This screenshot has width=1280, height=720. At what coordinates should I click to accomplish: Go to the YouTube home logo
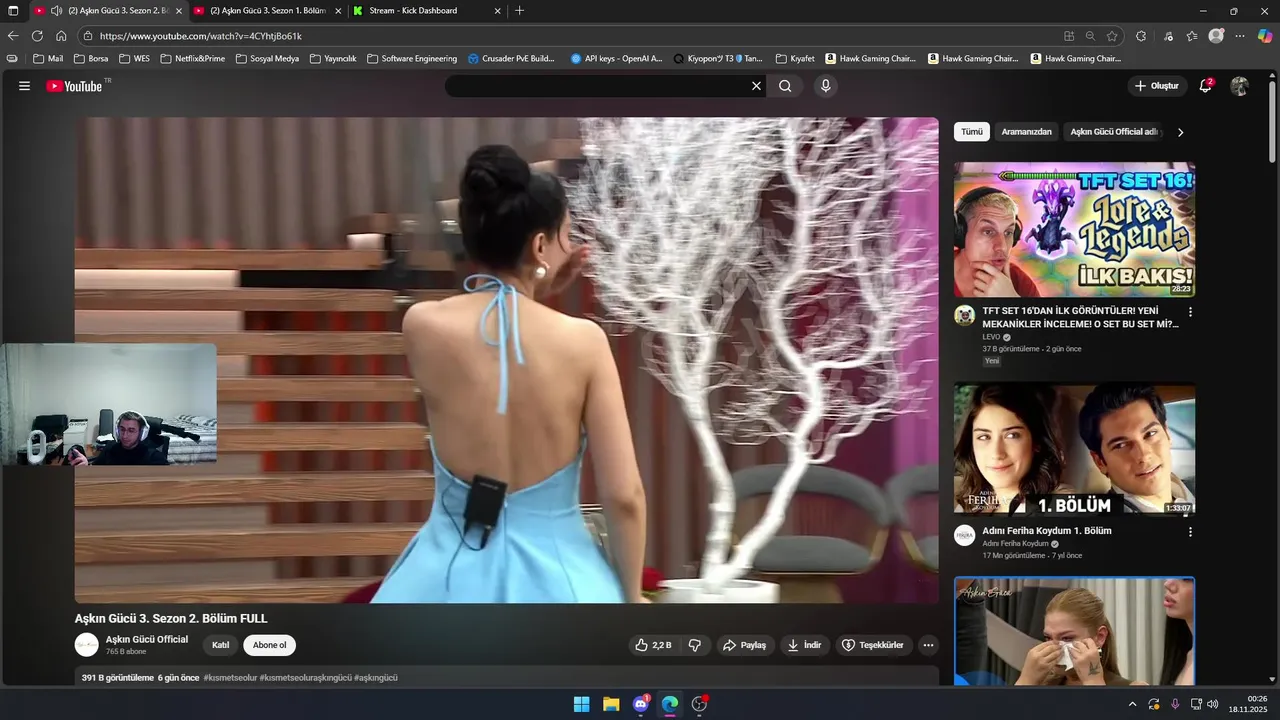click(x=74, y=86)
